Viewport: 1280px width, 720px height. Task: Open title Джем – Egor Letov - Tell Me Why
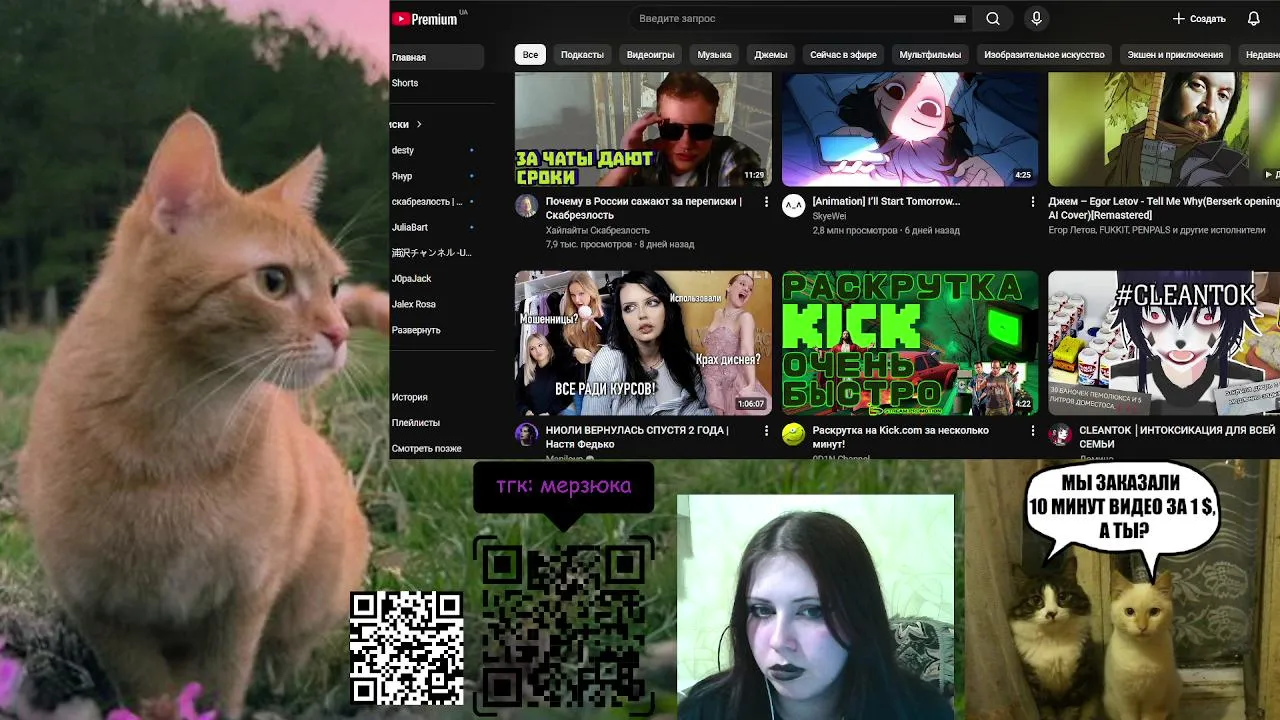1163,208
